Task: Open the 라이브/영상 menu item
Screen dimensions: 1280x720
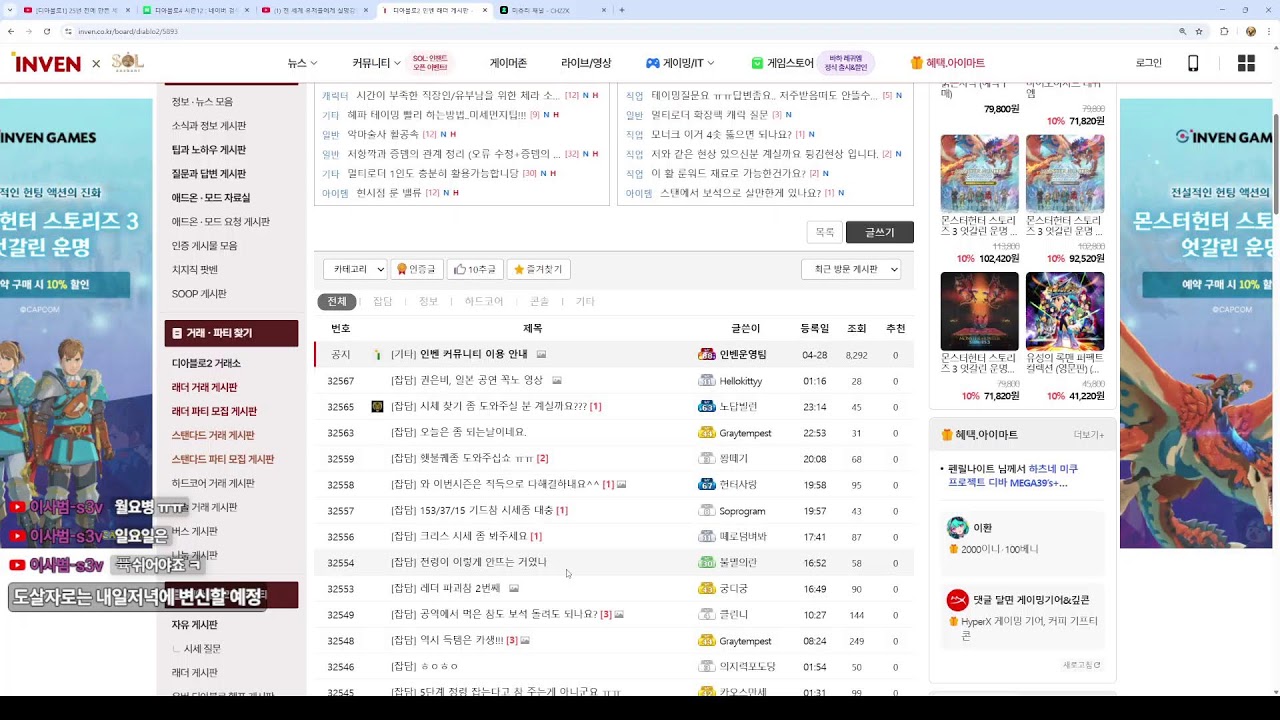Action: [586, 63]
